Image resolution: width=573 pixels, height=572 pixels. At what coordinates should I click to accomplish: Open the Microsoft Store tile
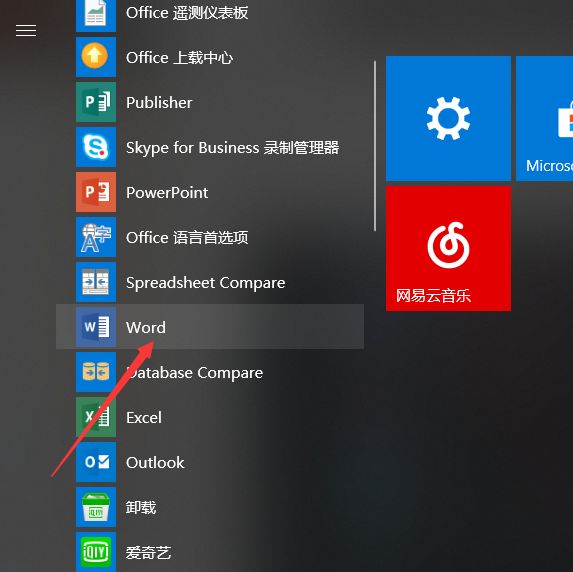544,118
